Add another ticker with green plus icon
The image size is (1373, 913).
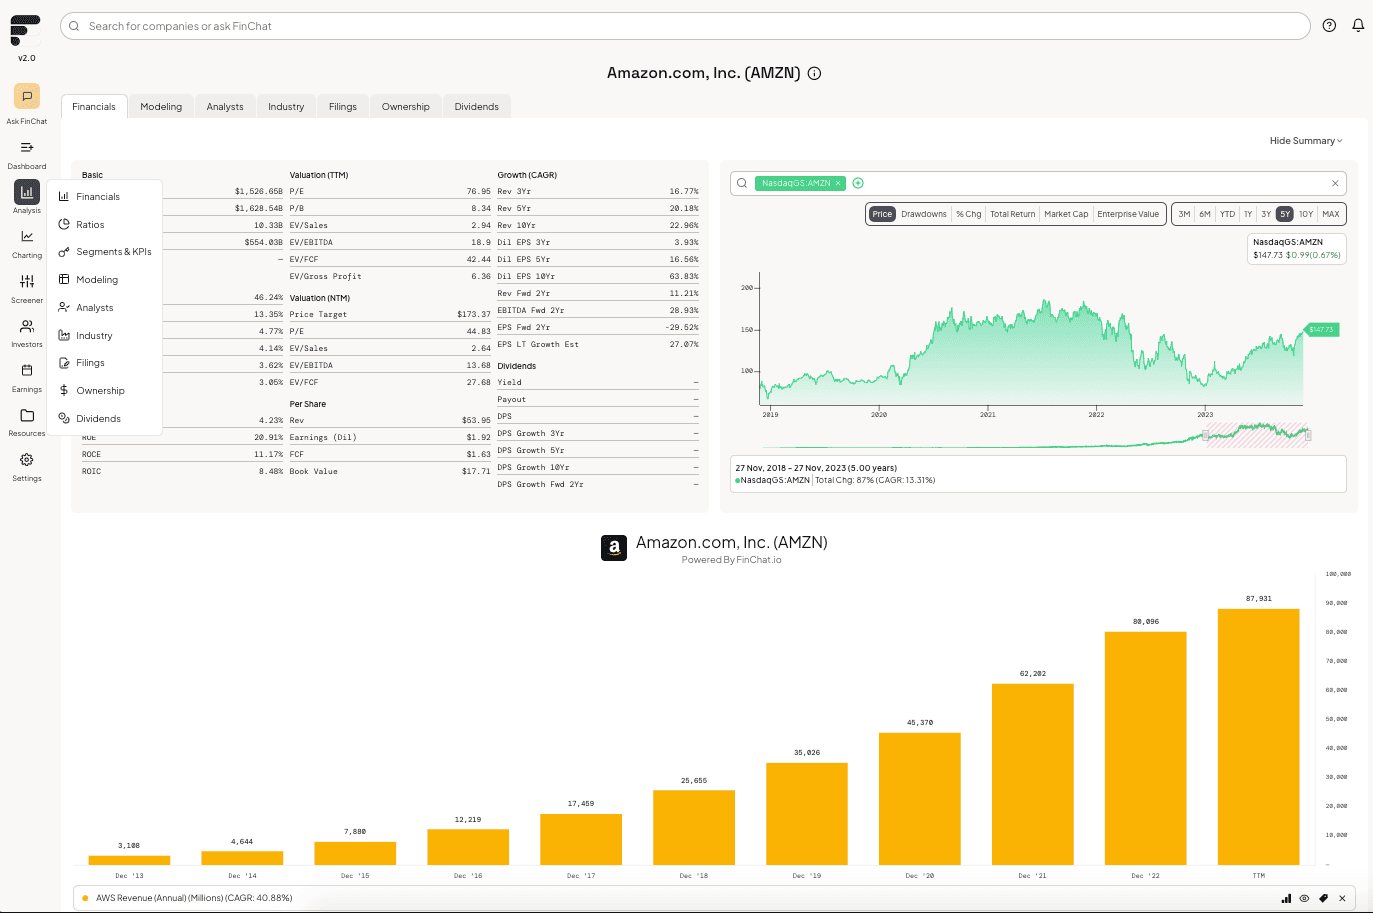click(858, 183)
